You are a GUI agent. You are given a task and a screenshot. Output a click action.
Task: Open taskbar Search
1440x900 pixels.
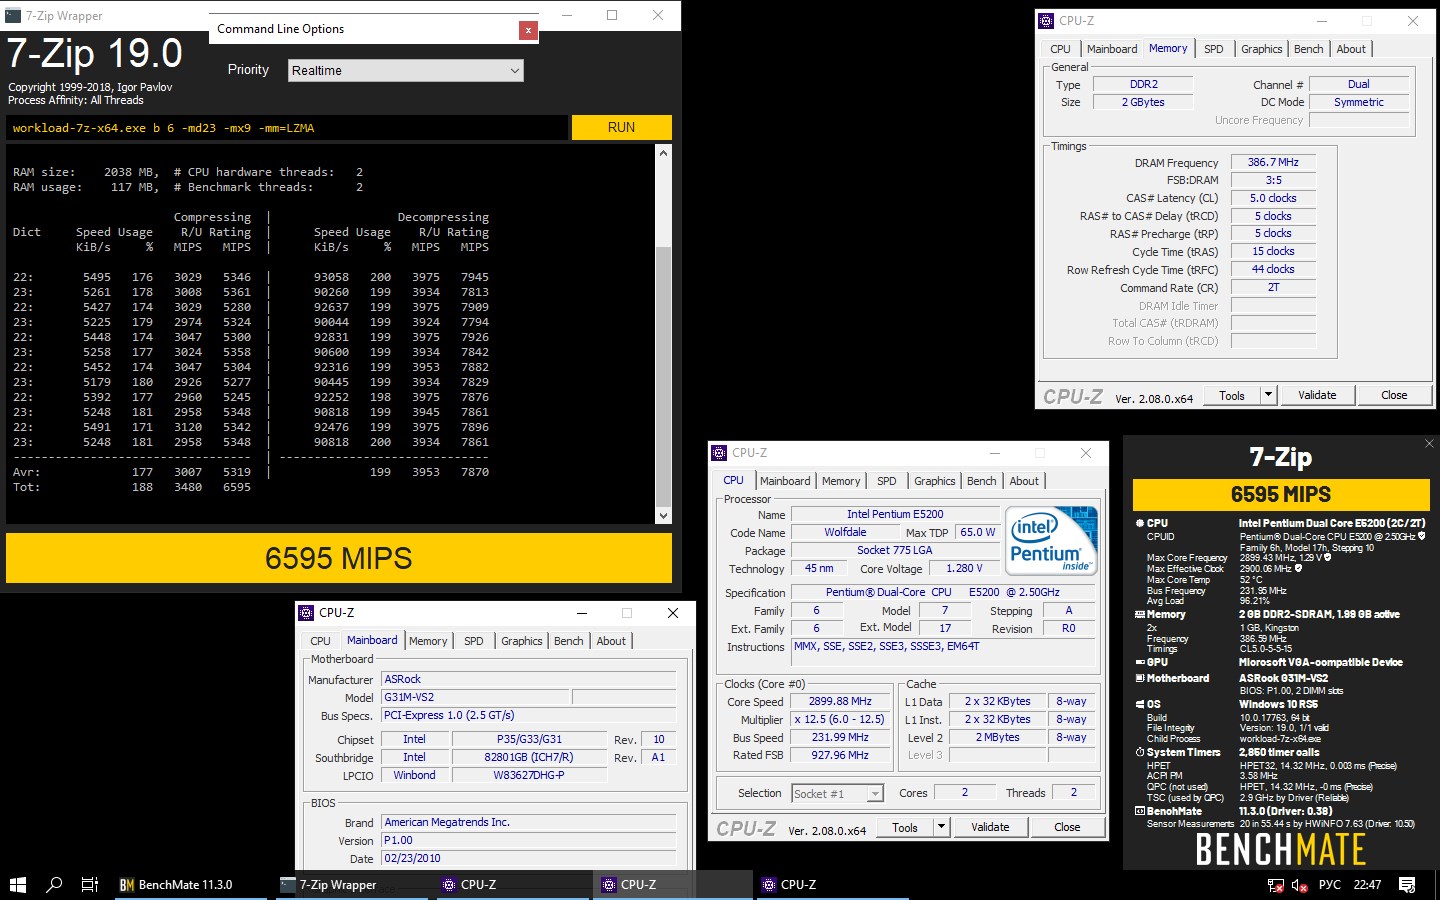point(54,884)
